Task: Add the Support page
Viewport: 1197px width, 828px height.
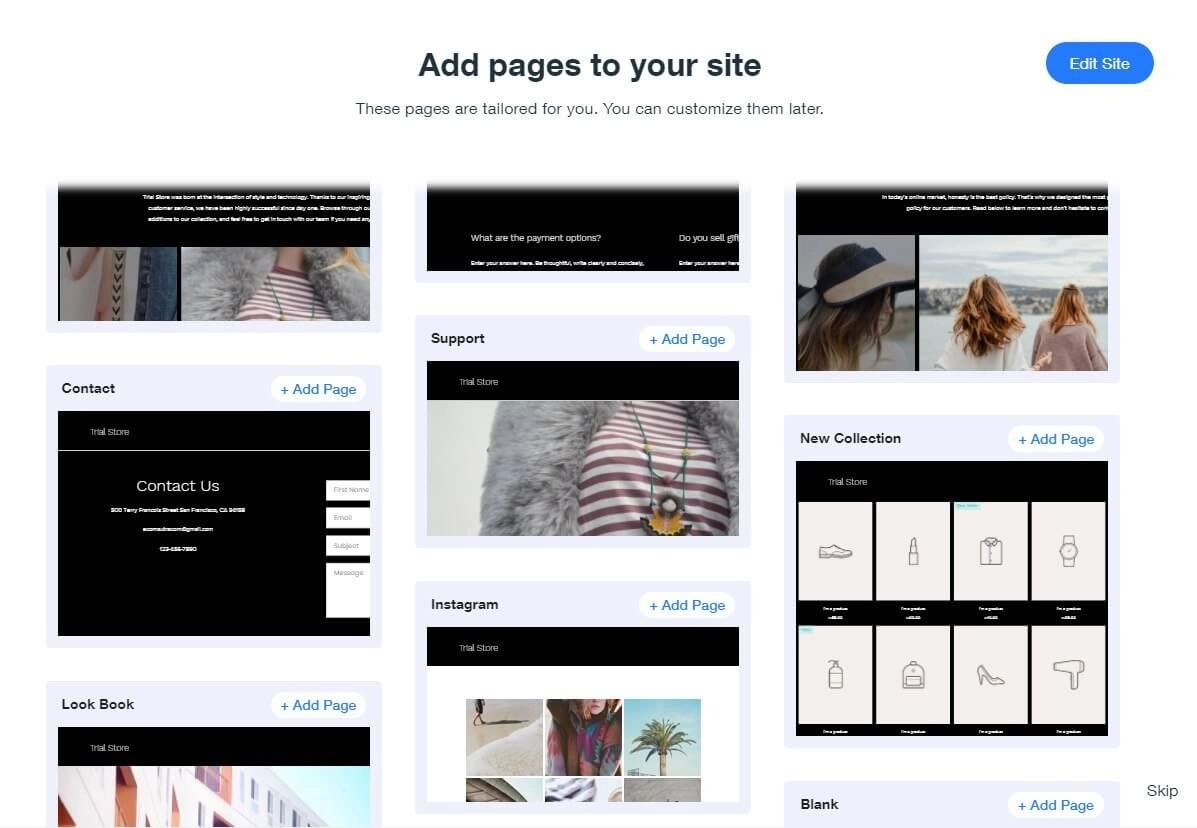Action: pos(687,339)
